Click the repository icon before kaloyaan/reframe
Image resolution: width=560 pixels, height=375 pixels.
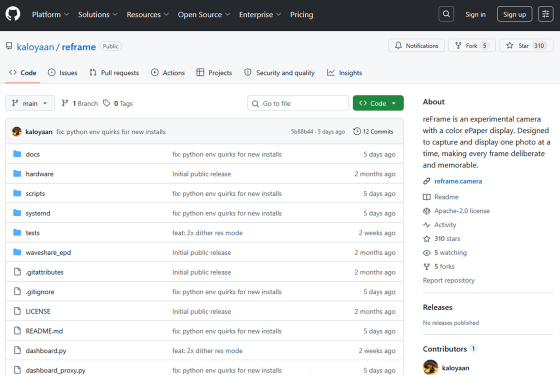pyautogui.click(x=9, y=46)
